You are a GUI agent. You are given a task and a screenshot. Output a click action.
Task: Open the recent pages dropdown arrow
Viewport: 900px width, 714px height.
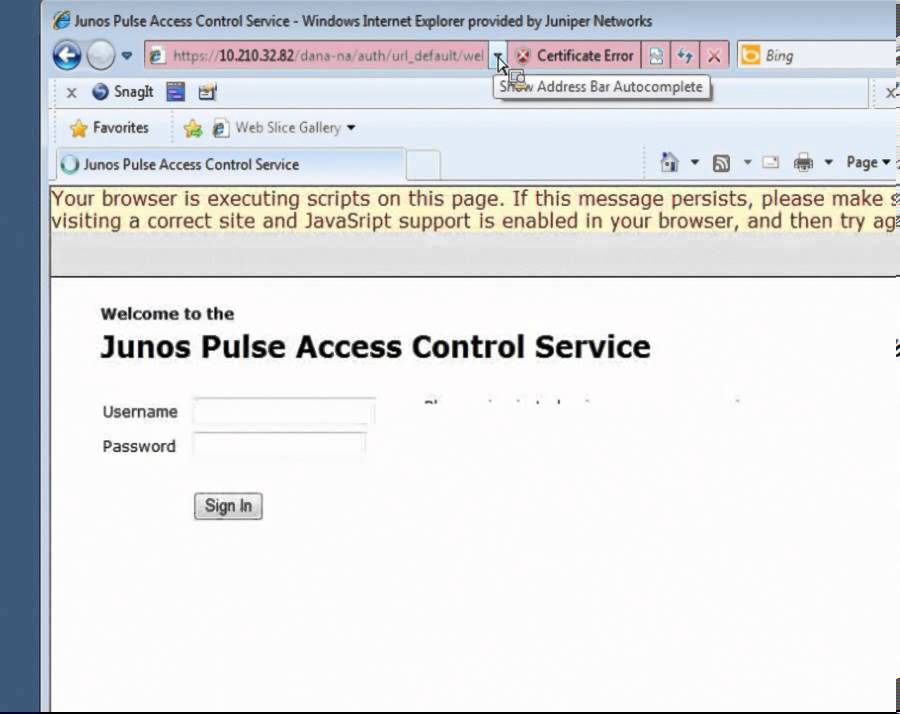pyautogui.click(x=127, y=56)
